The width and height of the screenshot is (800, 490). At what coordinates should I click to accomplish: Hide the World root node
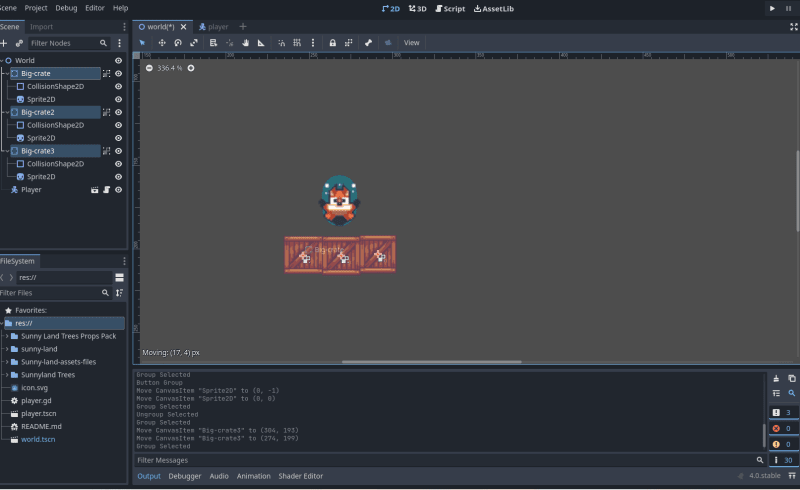118,61
